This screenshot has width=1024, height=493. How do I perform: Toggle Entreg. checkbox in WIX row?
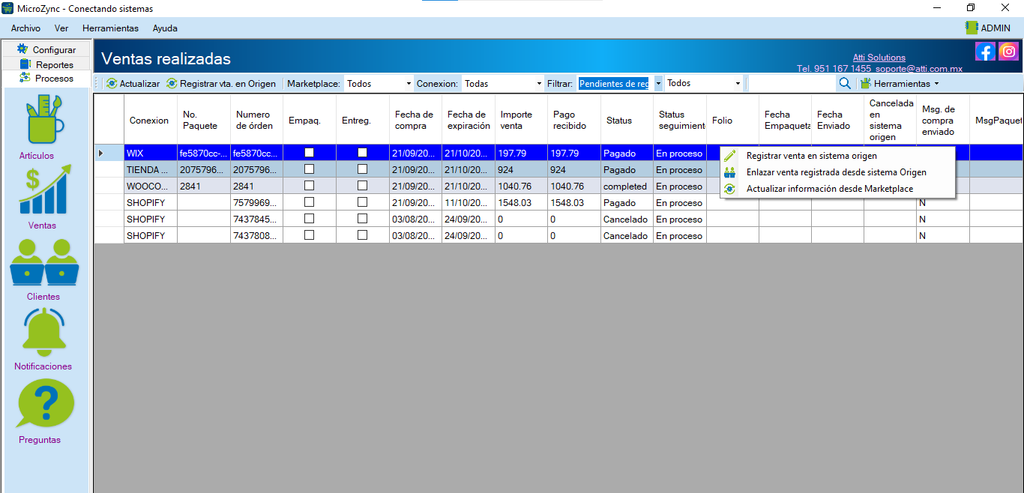[x=362, y=152]
